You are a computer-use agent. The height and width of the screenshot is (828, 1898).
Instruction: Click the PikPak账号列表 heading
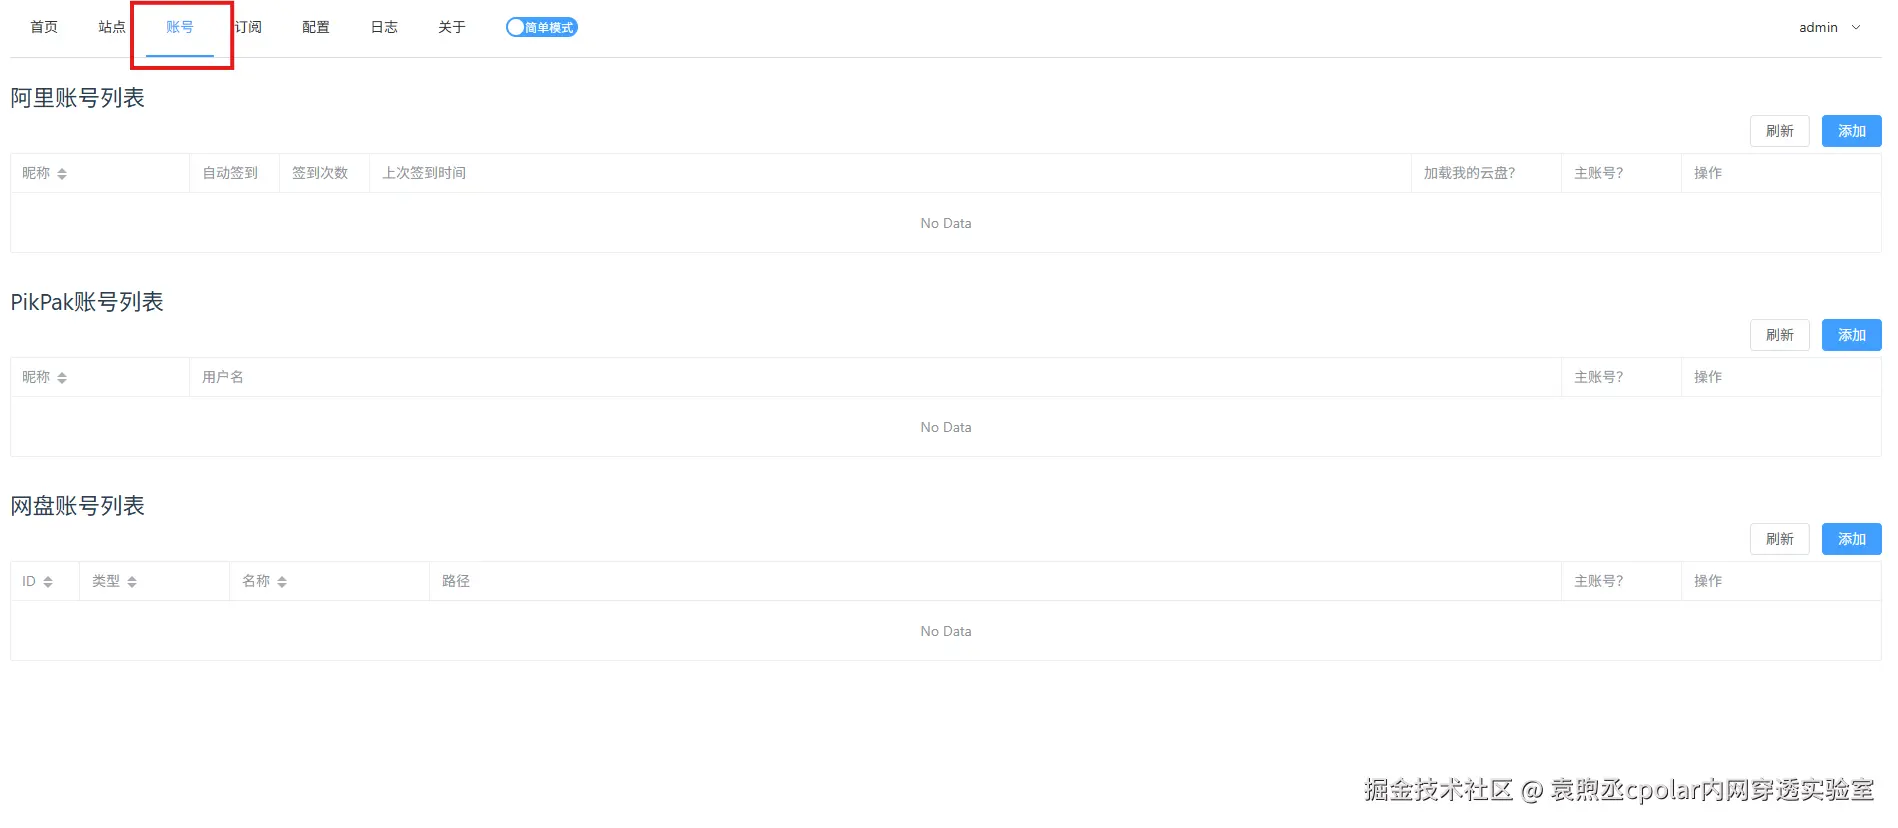[87, 302]
